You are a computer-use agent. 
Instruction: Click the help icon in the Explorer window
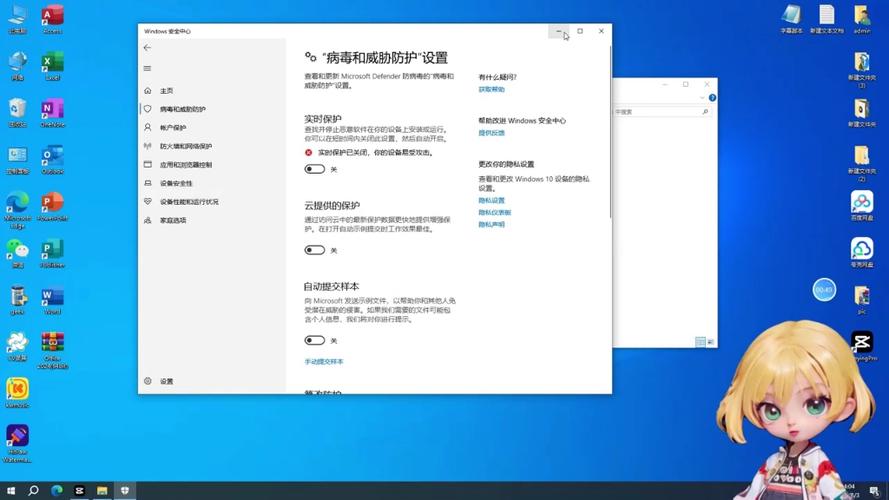pyautogui.click(x=712, y=98)
